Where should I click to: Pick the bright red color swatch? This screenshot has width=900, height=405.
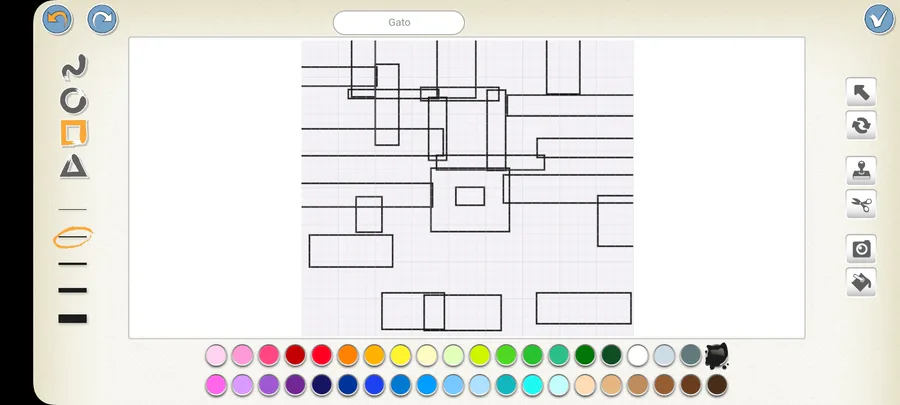(322, 355)
